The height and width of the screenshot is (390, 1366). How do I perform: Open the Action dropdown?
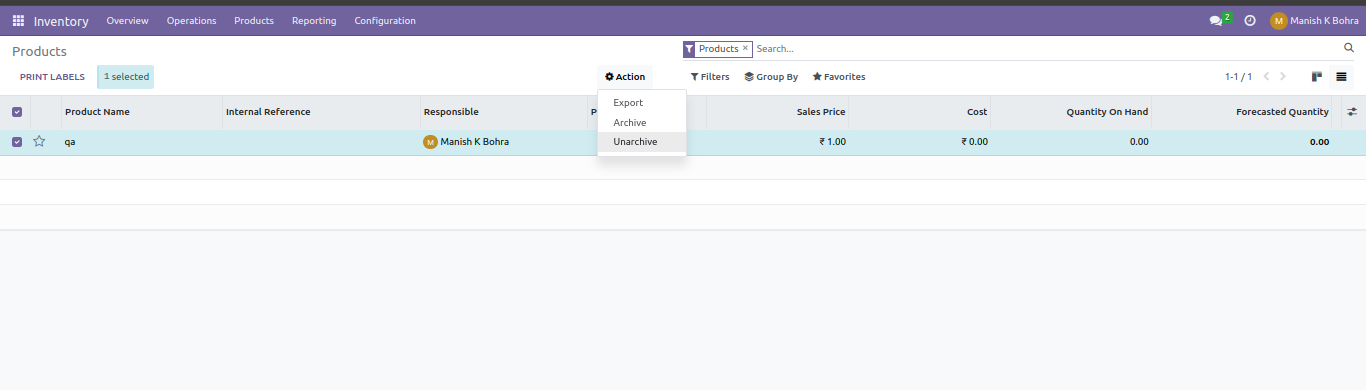625,77
